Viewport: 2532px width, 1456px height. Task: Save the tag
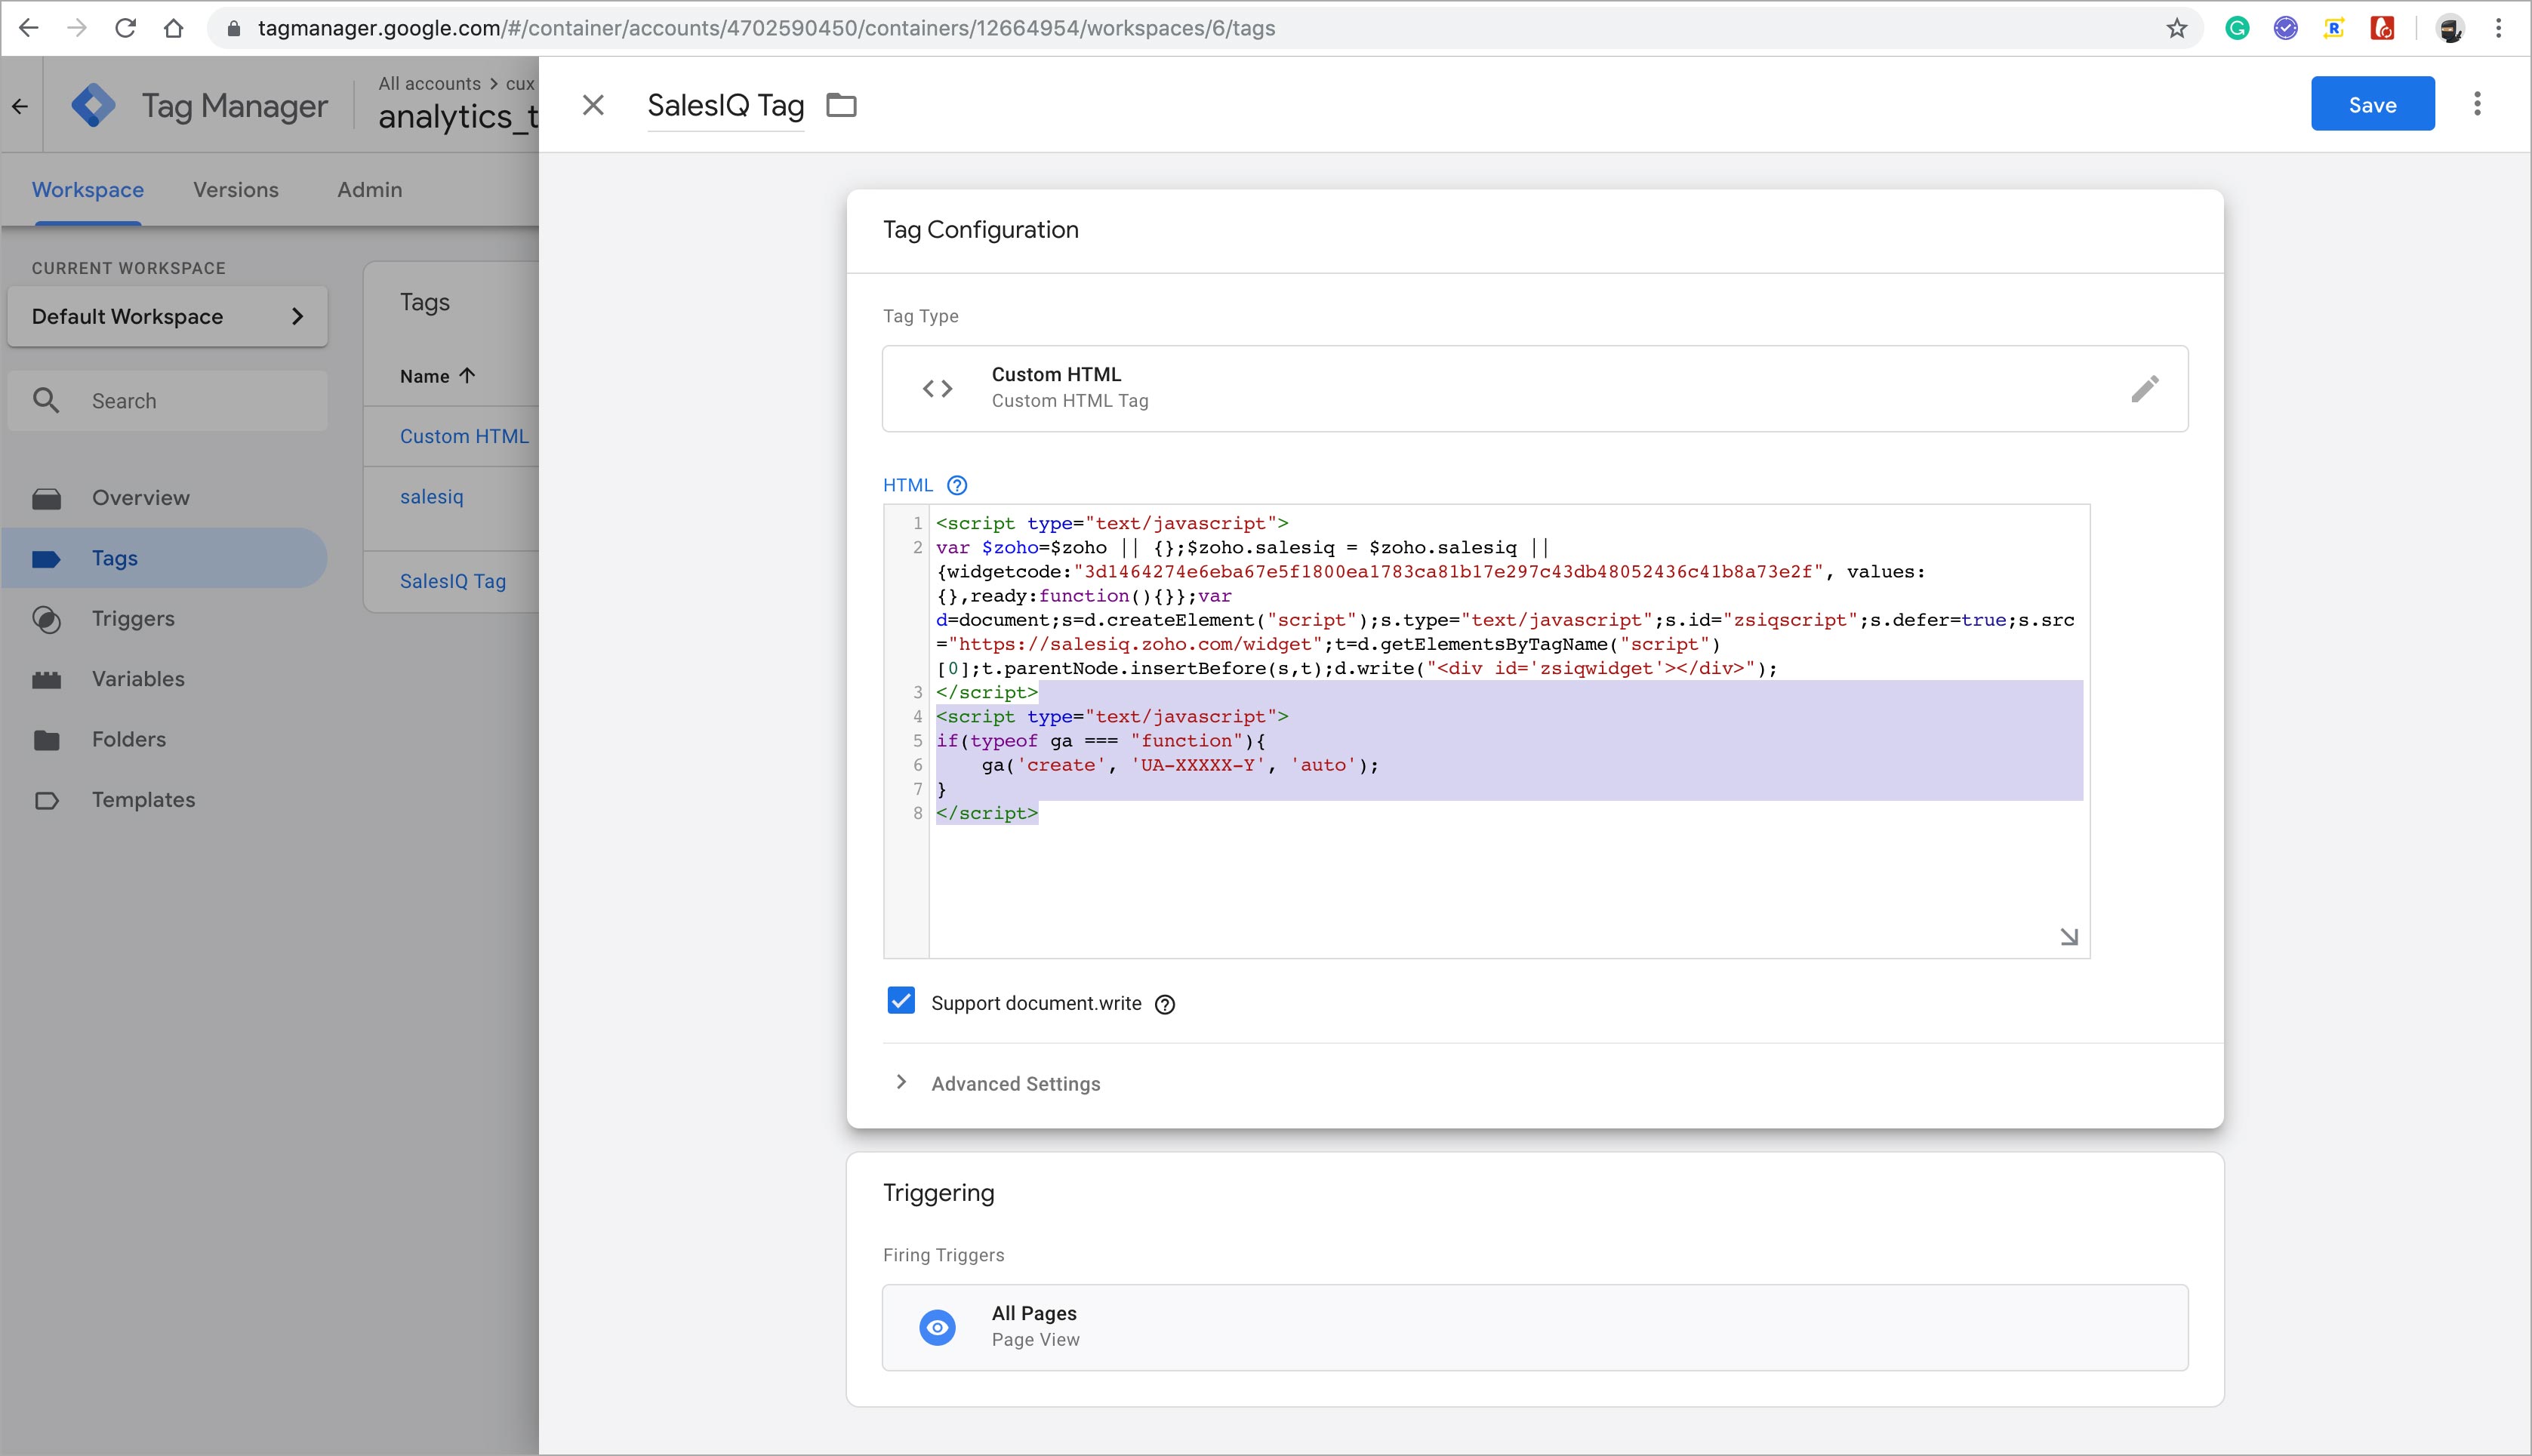(x=2372, y=104)
